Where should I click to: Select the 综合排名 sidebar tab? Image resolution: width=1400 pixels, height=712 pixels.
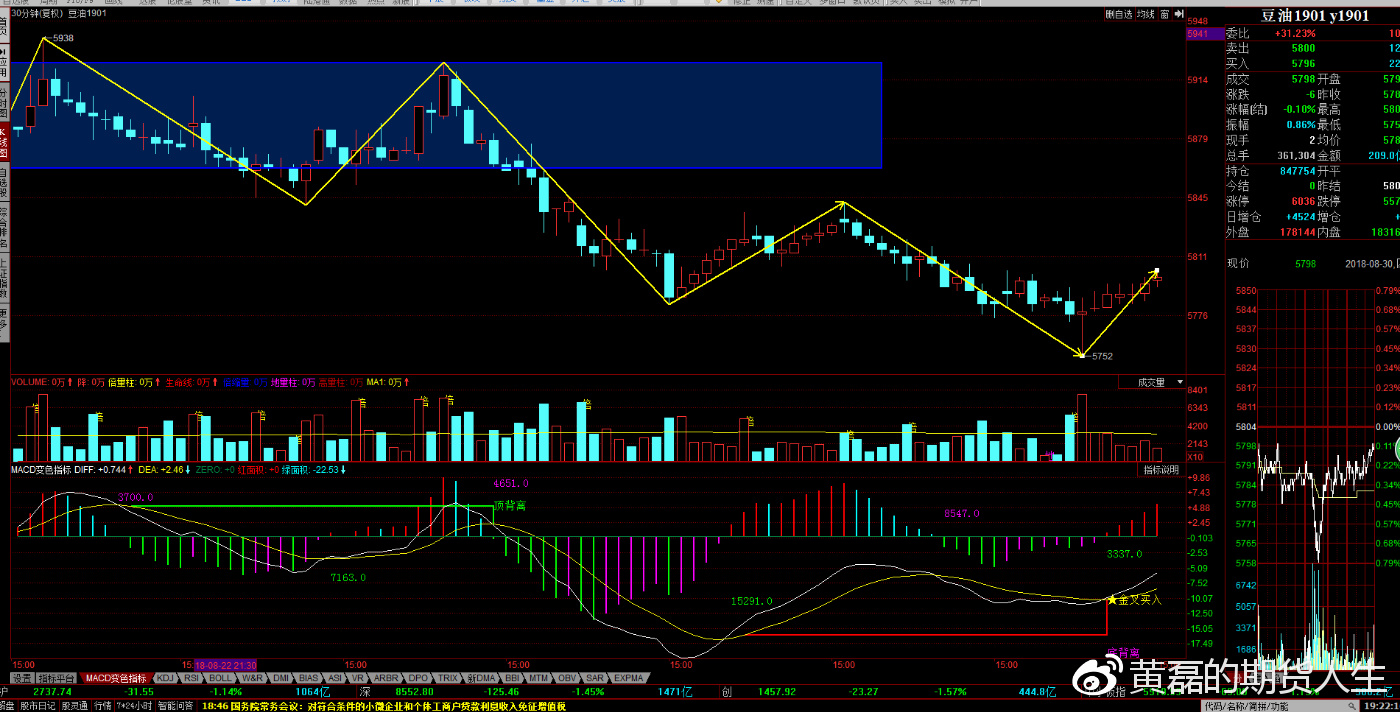[4, 229]
